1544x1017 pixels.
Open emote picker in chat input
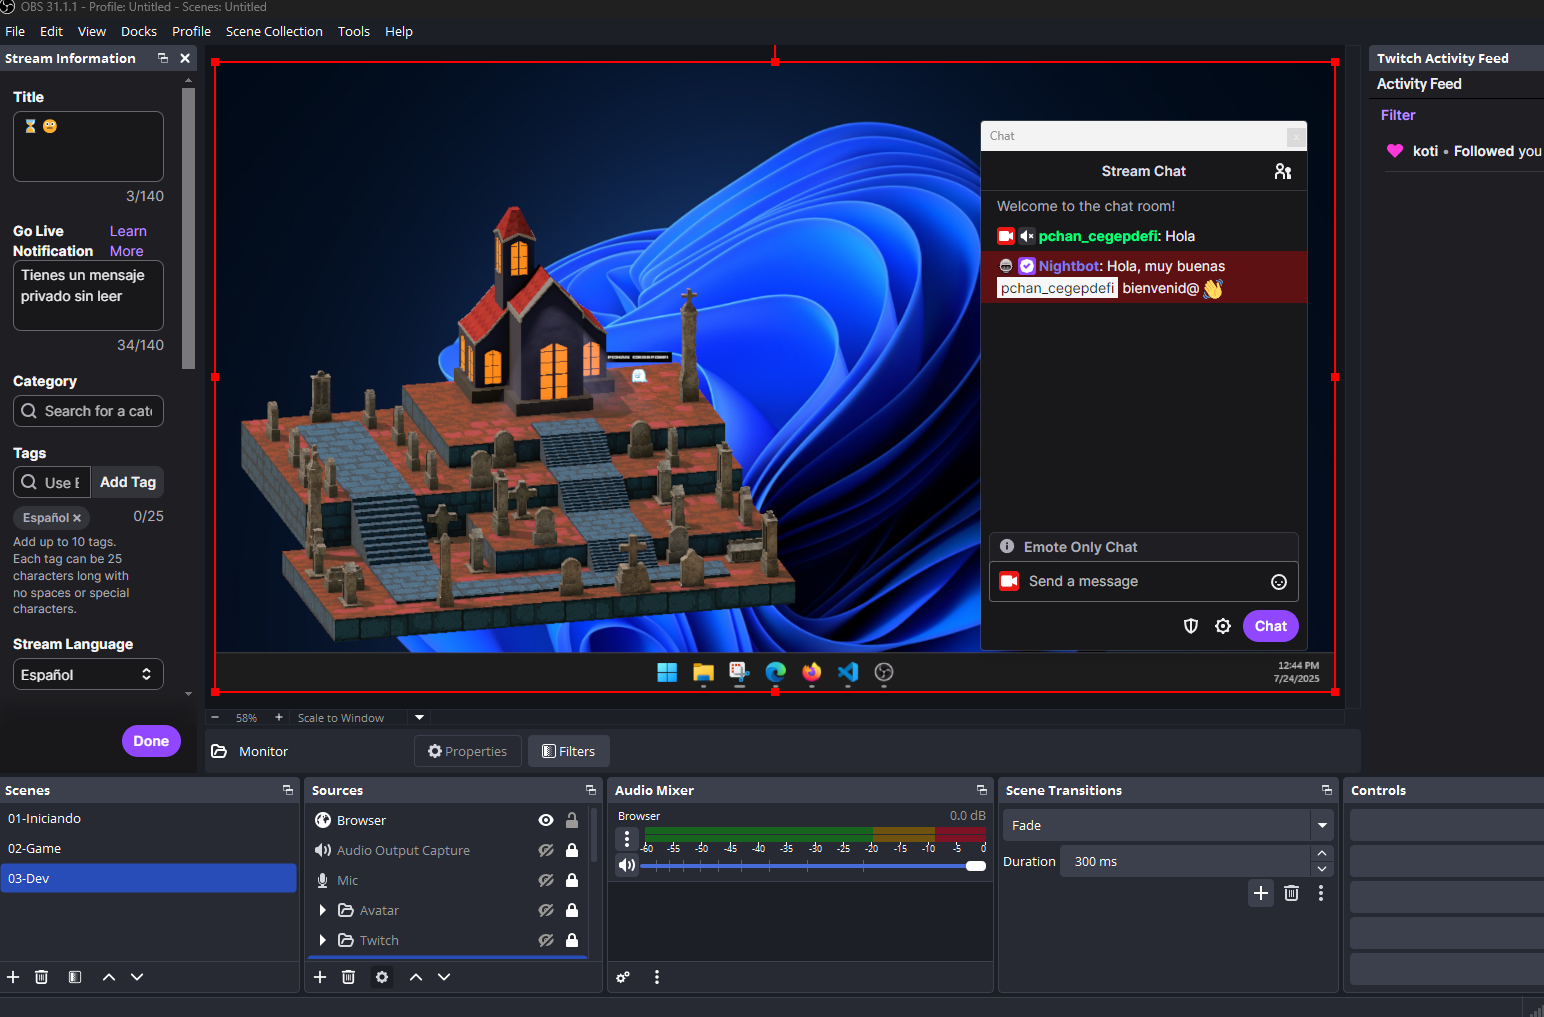(x=1279, y=582)
